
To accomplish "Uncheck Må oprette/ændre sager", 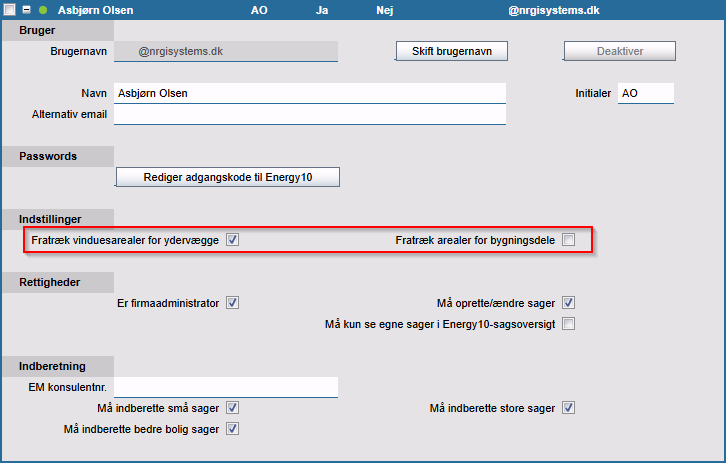I will (x=568, y=303).
